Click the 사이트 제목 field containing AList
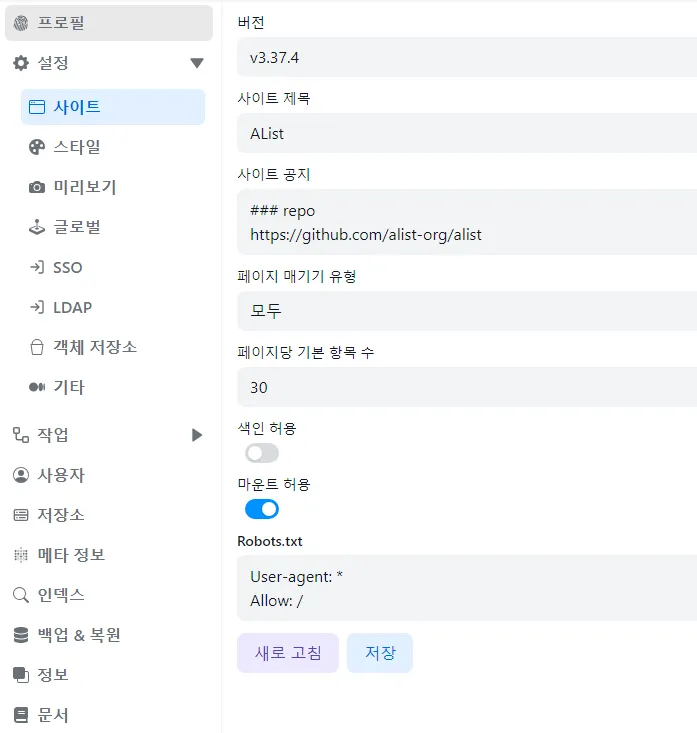The height and width of the screenshot is (733, 697). tap(467, 133)
